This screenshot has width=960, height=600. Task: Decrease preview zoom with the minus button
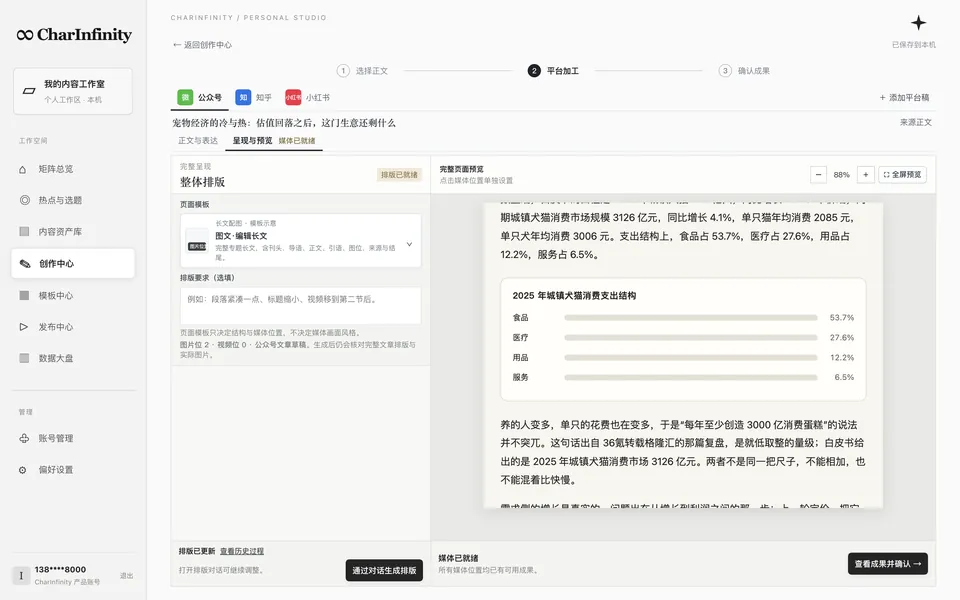point(819,174)
